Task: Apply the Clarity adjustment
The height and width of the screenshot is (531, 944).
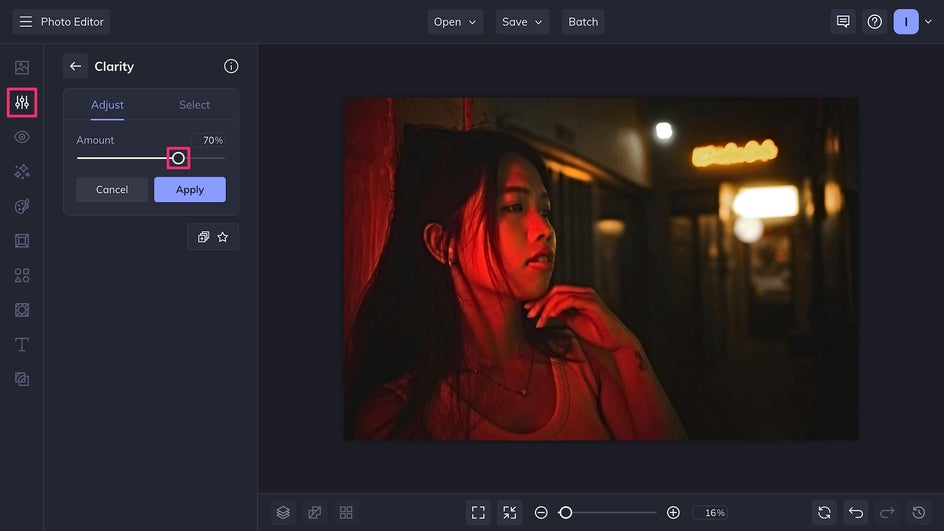Action: (x=190, y=190)
